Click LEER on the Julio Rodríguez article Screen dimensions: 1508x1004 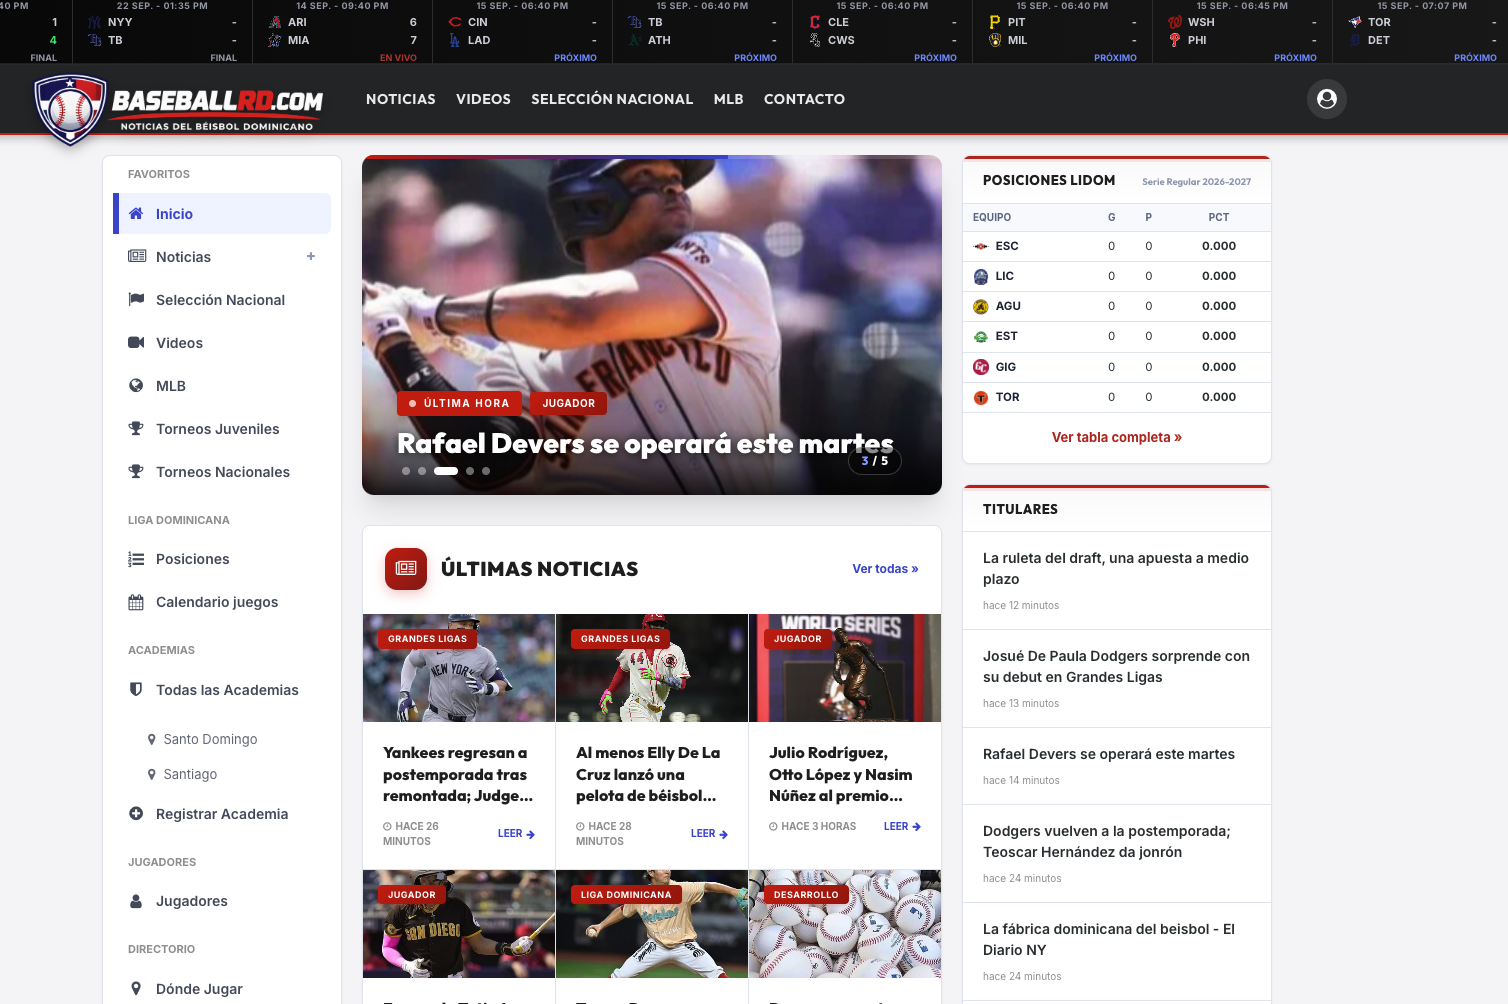pyautogui.click(x=902, y=826)
